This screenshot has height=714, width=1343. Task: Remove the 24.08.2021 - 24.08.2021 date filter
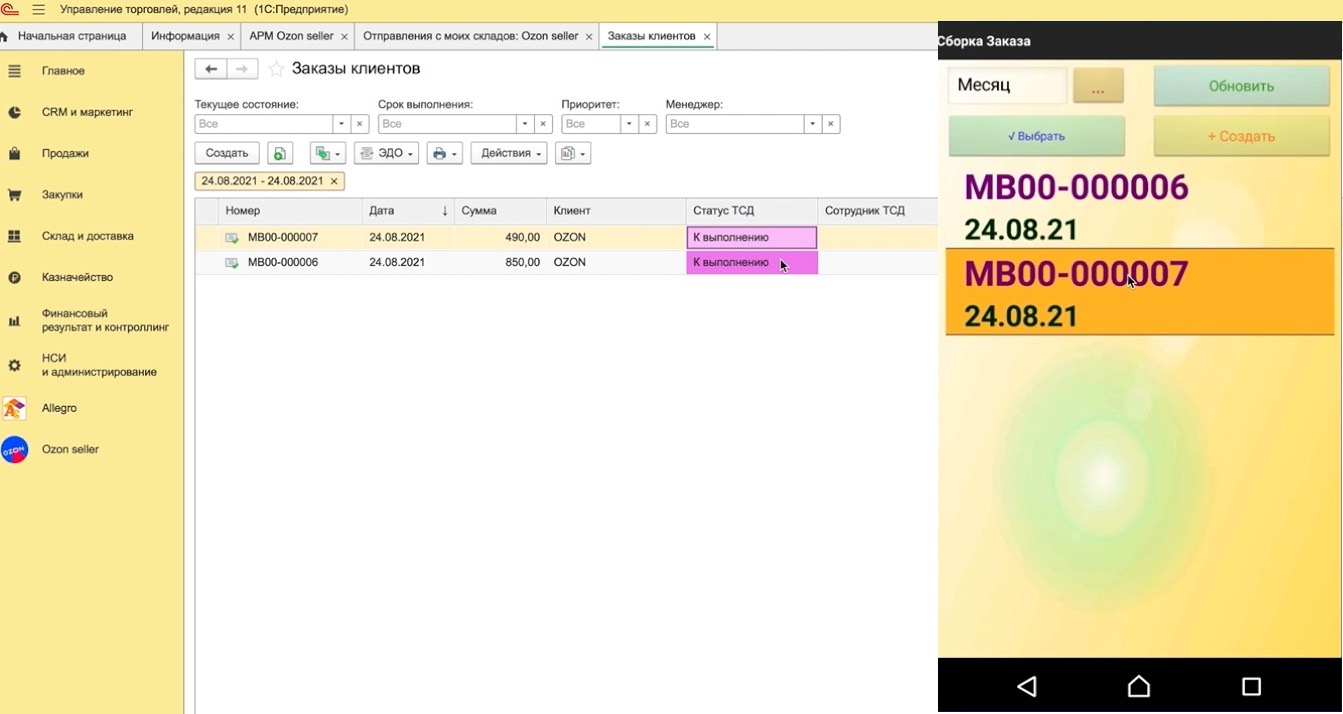pos(334,181)
